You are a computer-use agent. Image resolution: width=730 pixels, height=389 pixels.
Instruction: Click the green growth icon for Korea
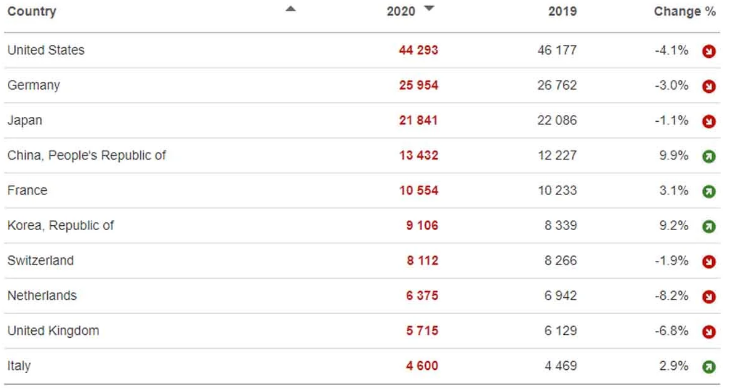coord(709,227)
